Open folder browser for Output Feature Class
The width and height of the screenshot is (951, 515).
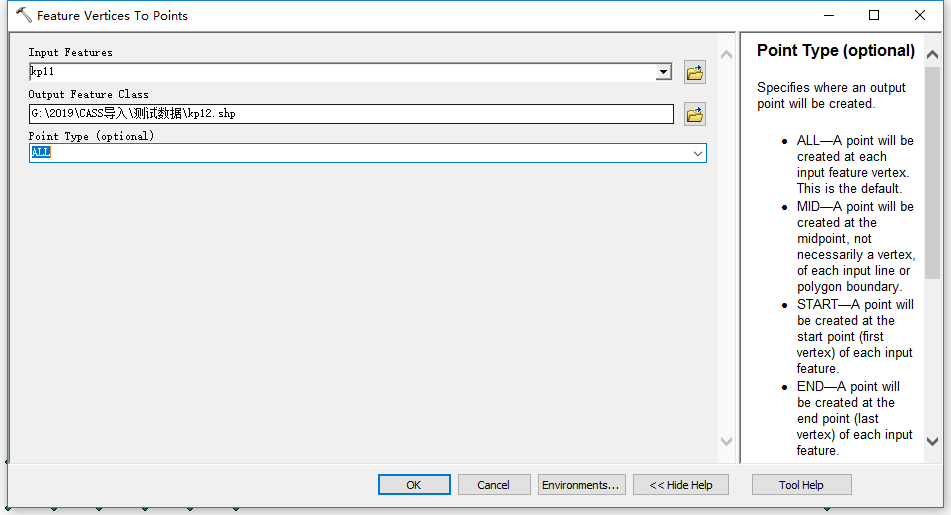click(694, 114)
